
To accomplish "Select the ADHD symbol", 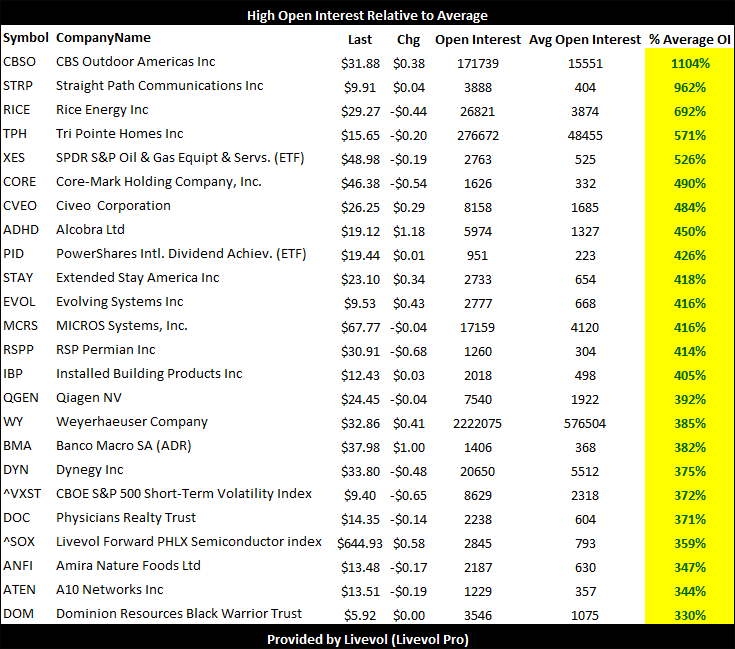I will (x=21, y=230).
